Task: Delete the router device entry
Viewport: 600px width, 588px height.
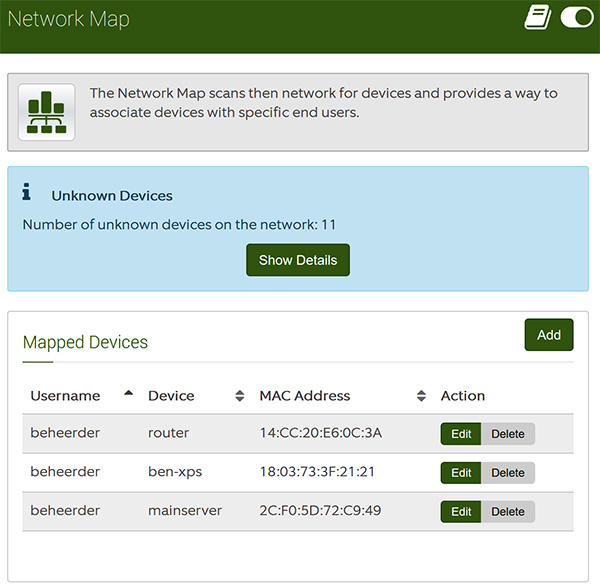Action: tap(508, 434)
